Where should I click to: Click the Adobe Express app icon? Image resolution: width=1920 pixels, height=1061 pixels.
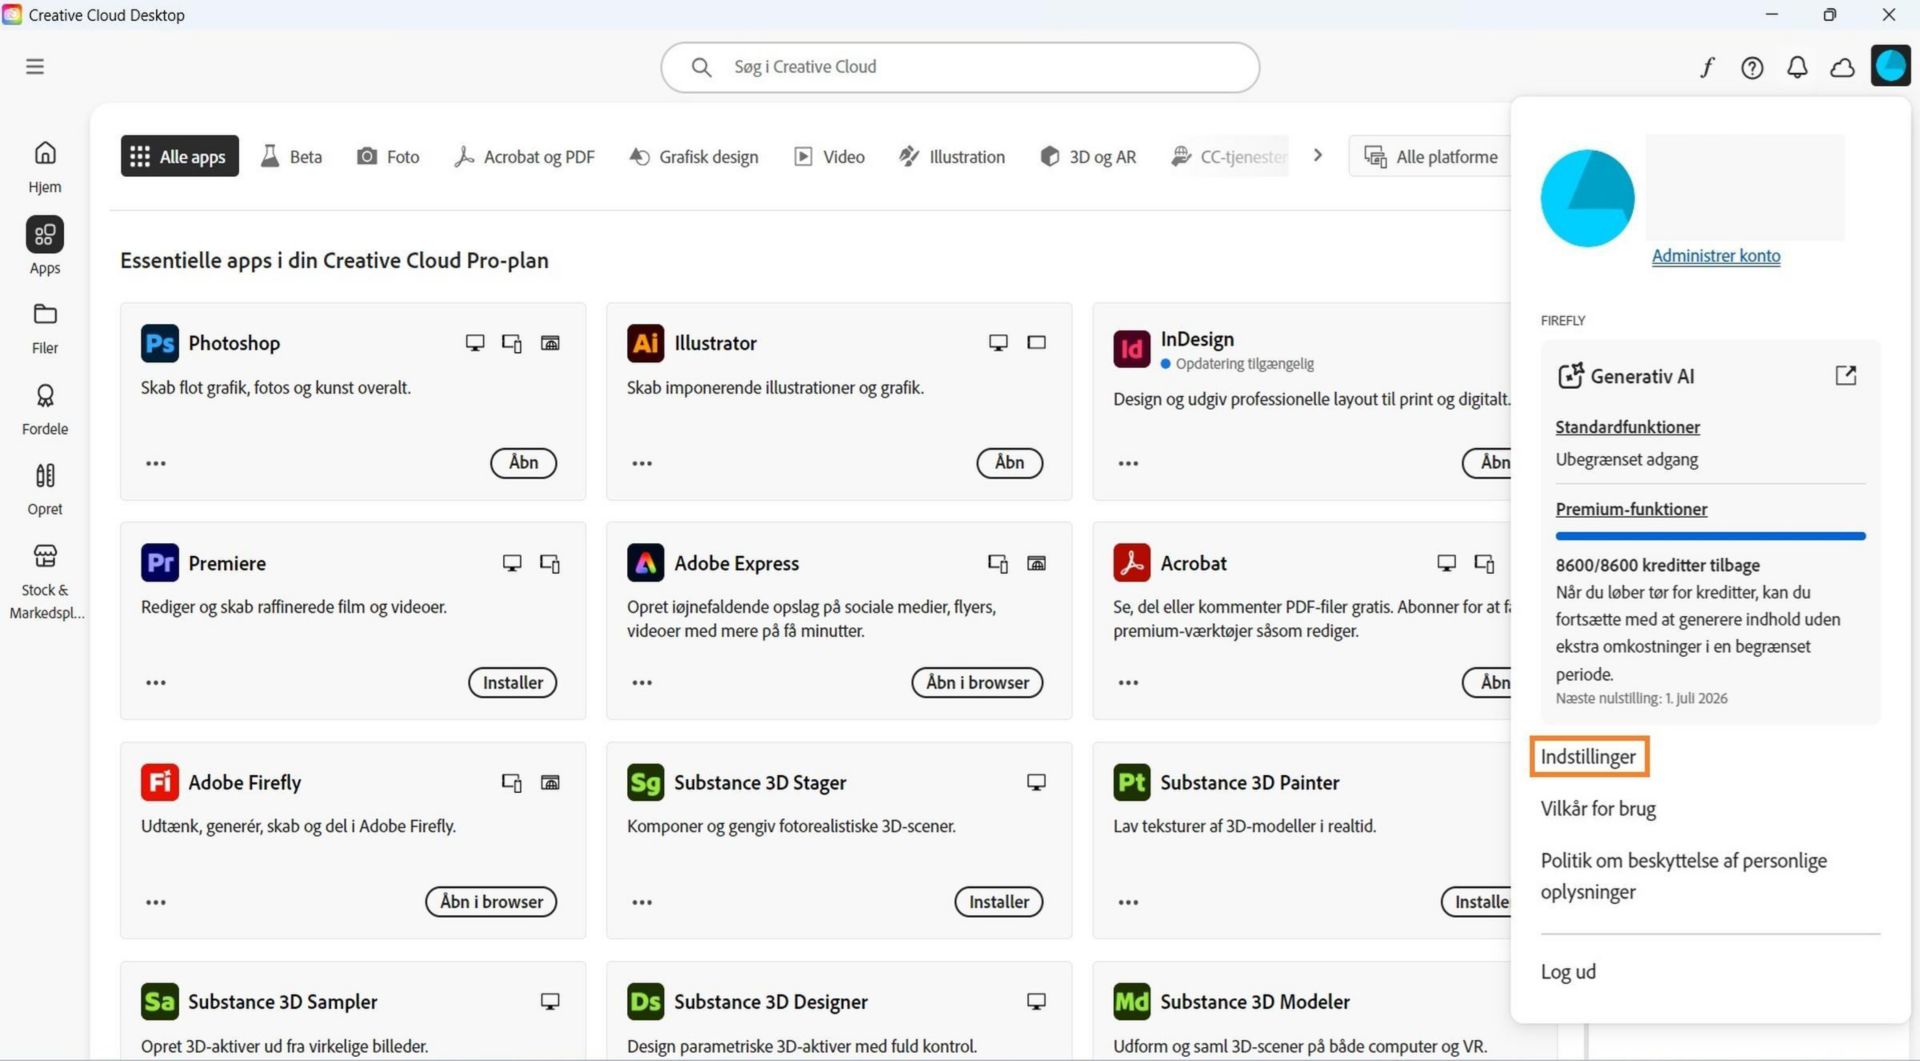pos(646,563)
